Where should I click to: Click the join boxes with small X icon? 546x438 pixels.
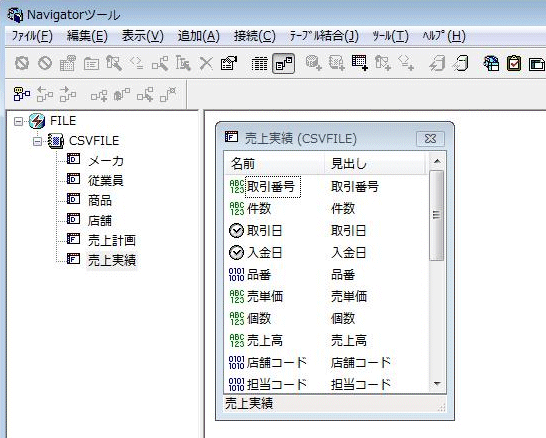(168, 94)
